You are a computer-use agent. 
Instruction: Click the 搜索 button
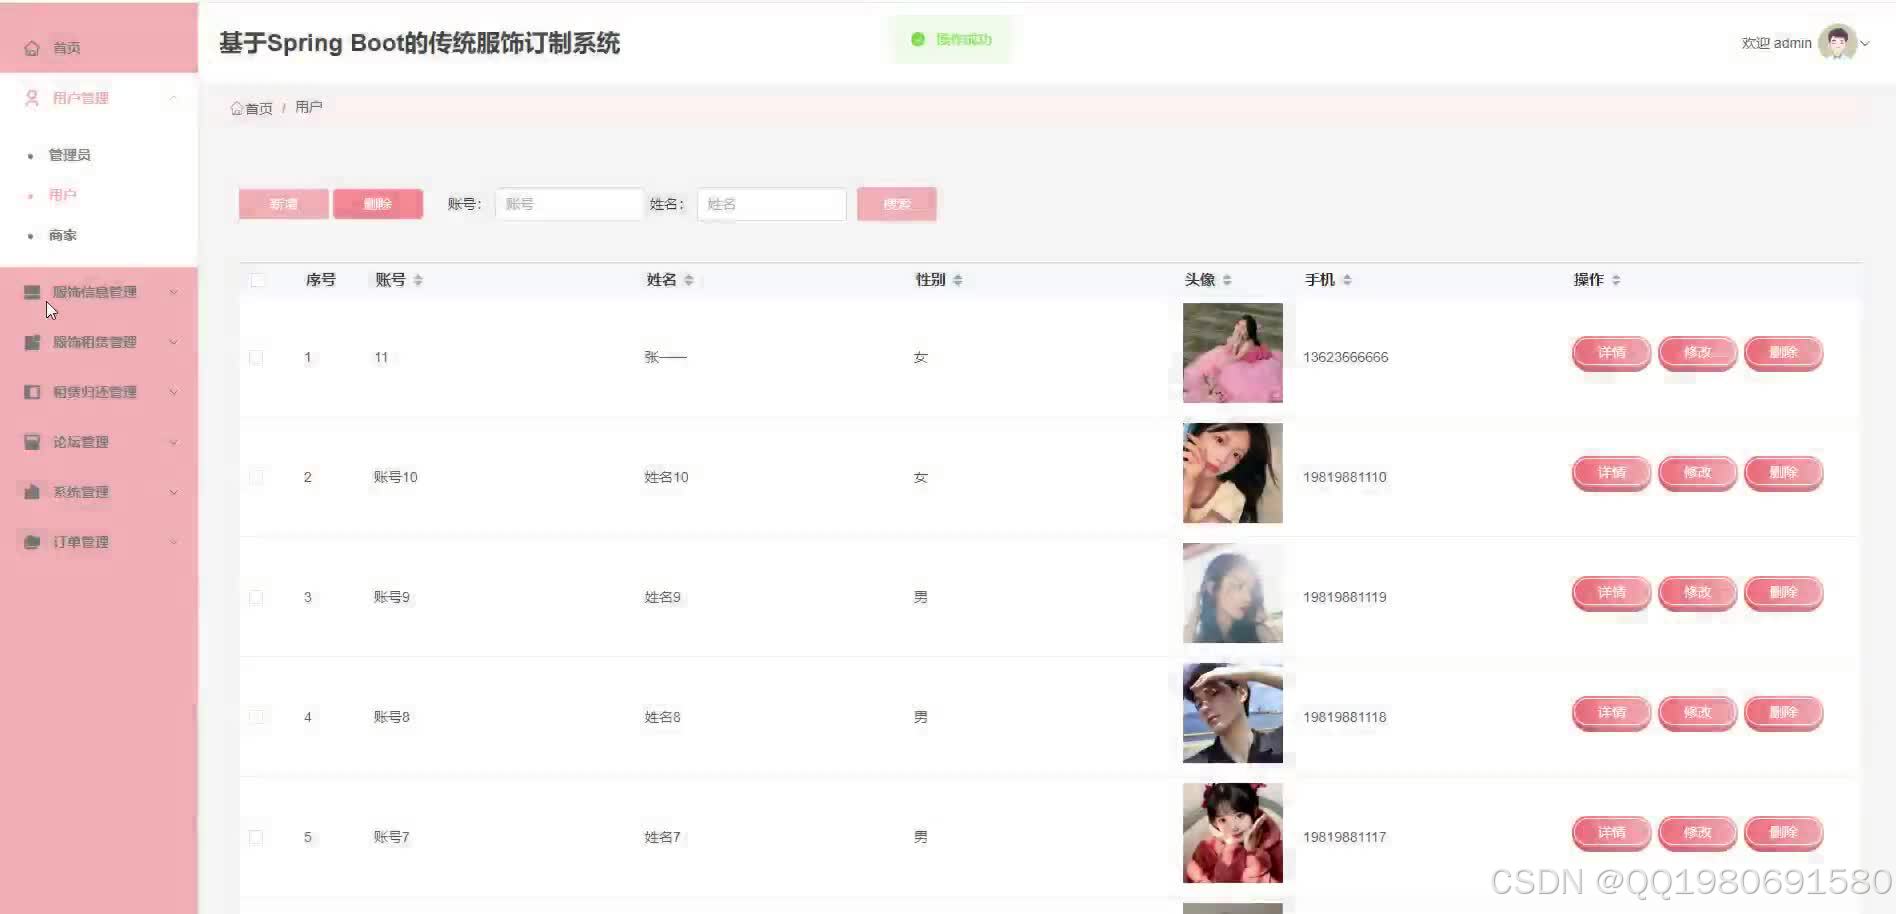pos(896,204)
